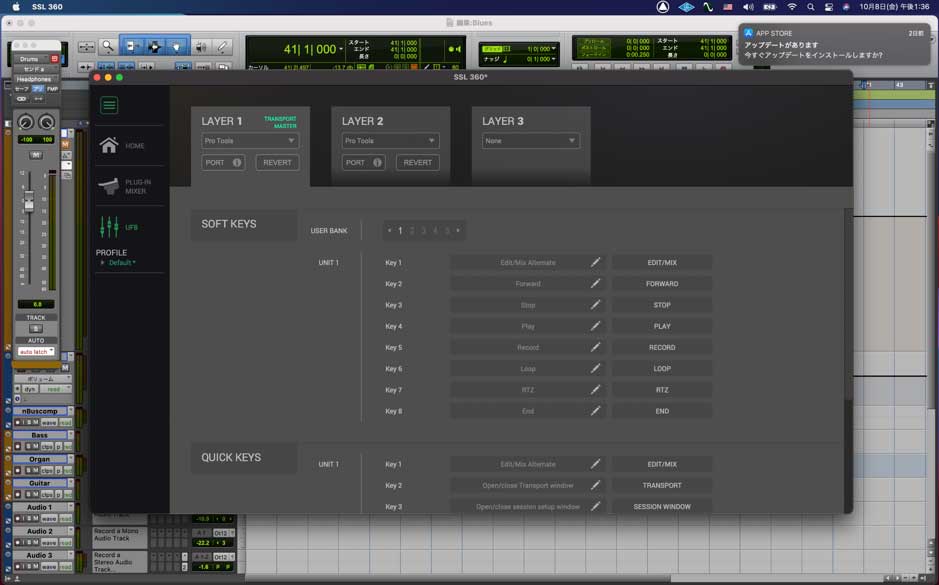The image size is (939, 585).
Task: Open the macOS Control Center icon
Action: pyautogui.click(x=829, y=7)
